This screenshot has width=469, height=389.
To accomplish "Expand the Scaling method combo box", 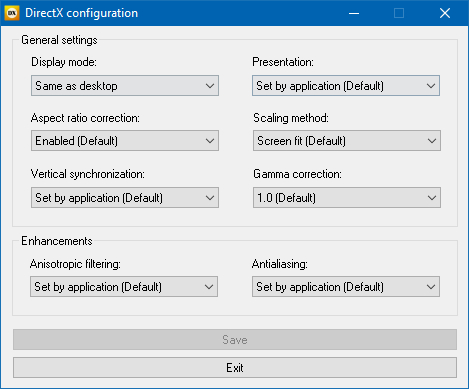I will click(347, 141).
